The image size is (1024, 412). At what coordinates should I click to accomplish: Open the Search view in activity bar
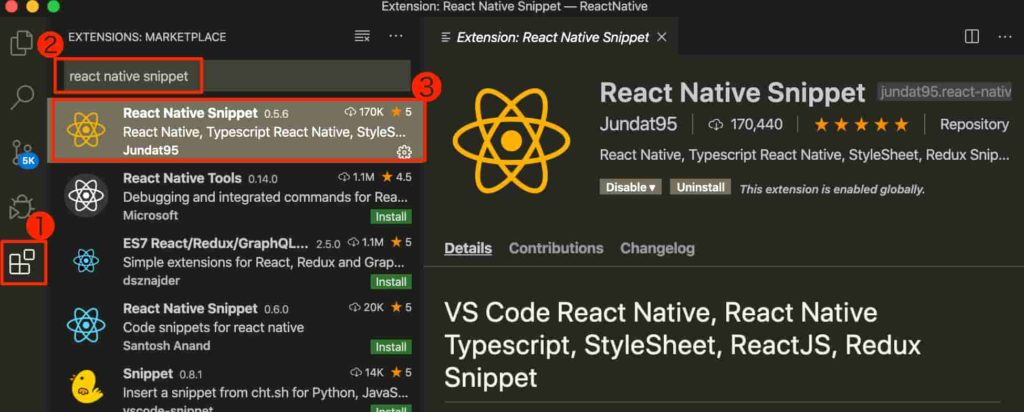pyautogui.click(x=22, y=97)
